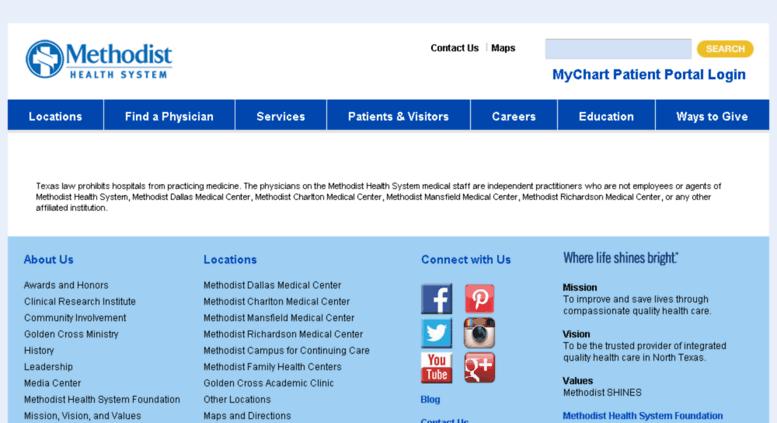
Task: Open the Locations navigation menu
Action: [56, 116]
